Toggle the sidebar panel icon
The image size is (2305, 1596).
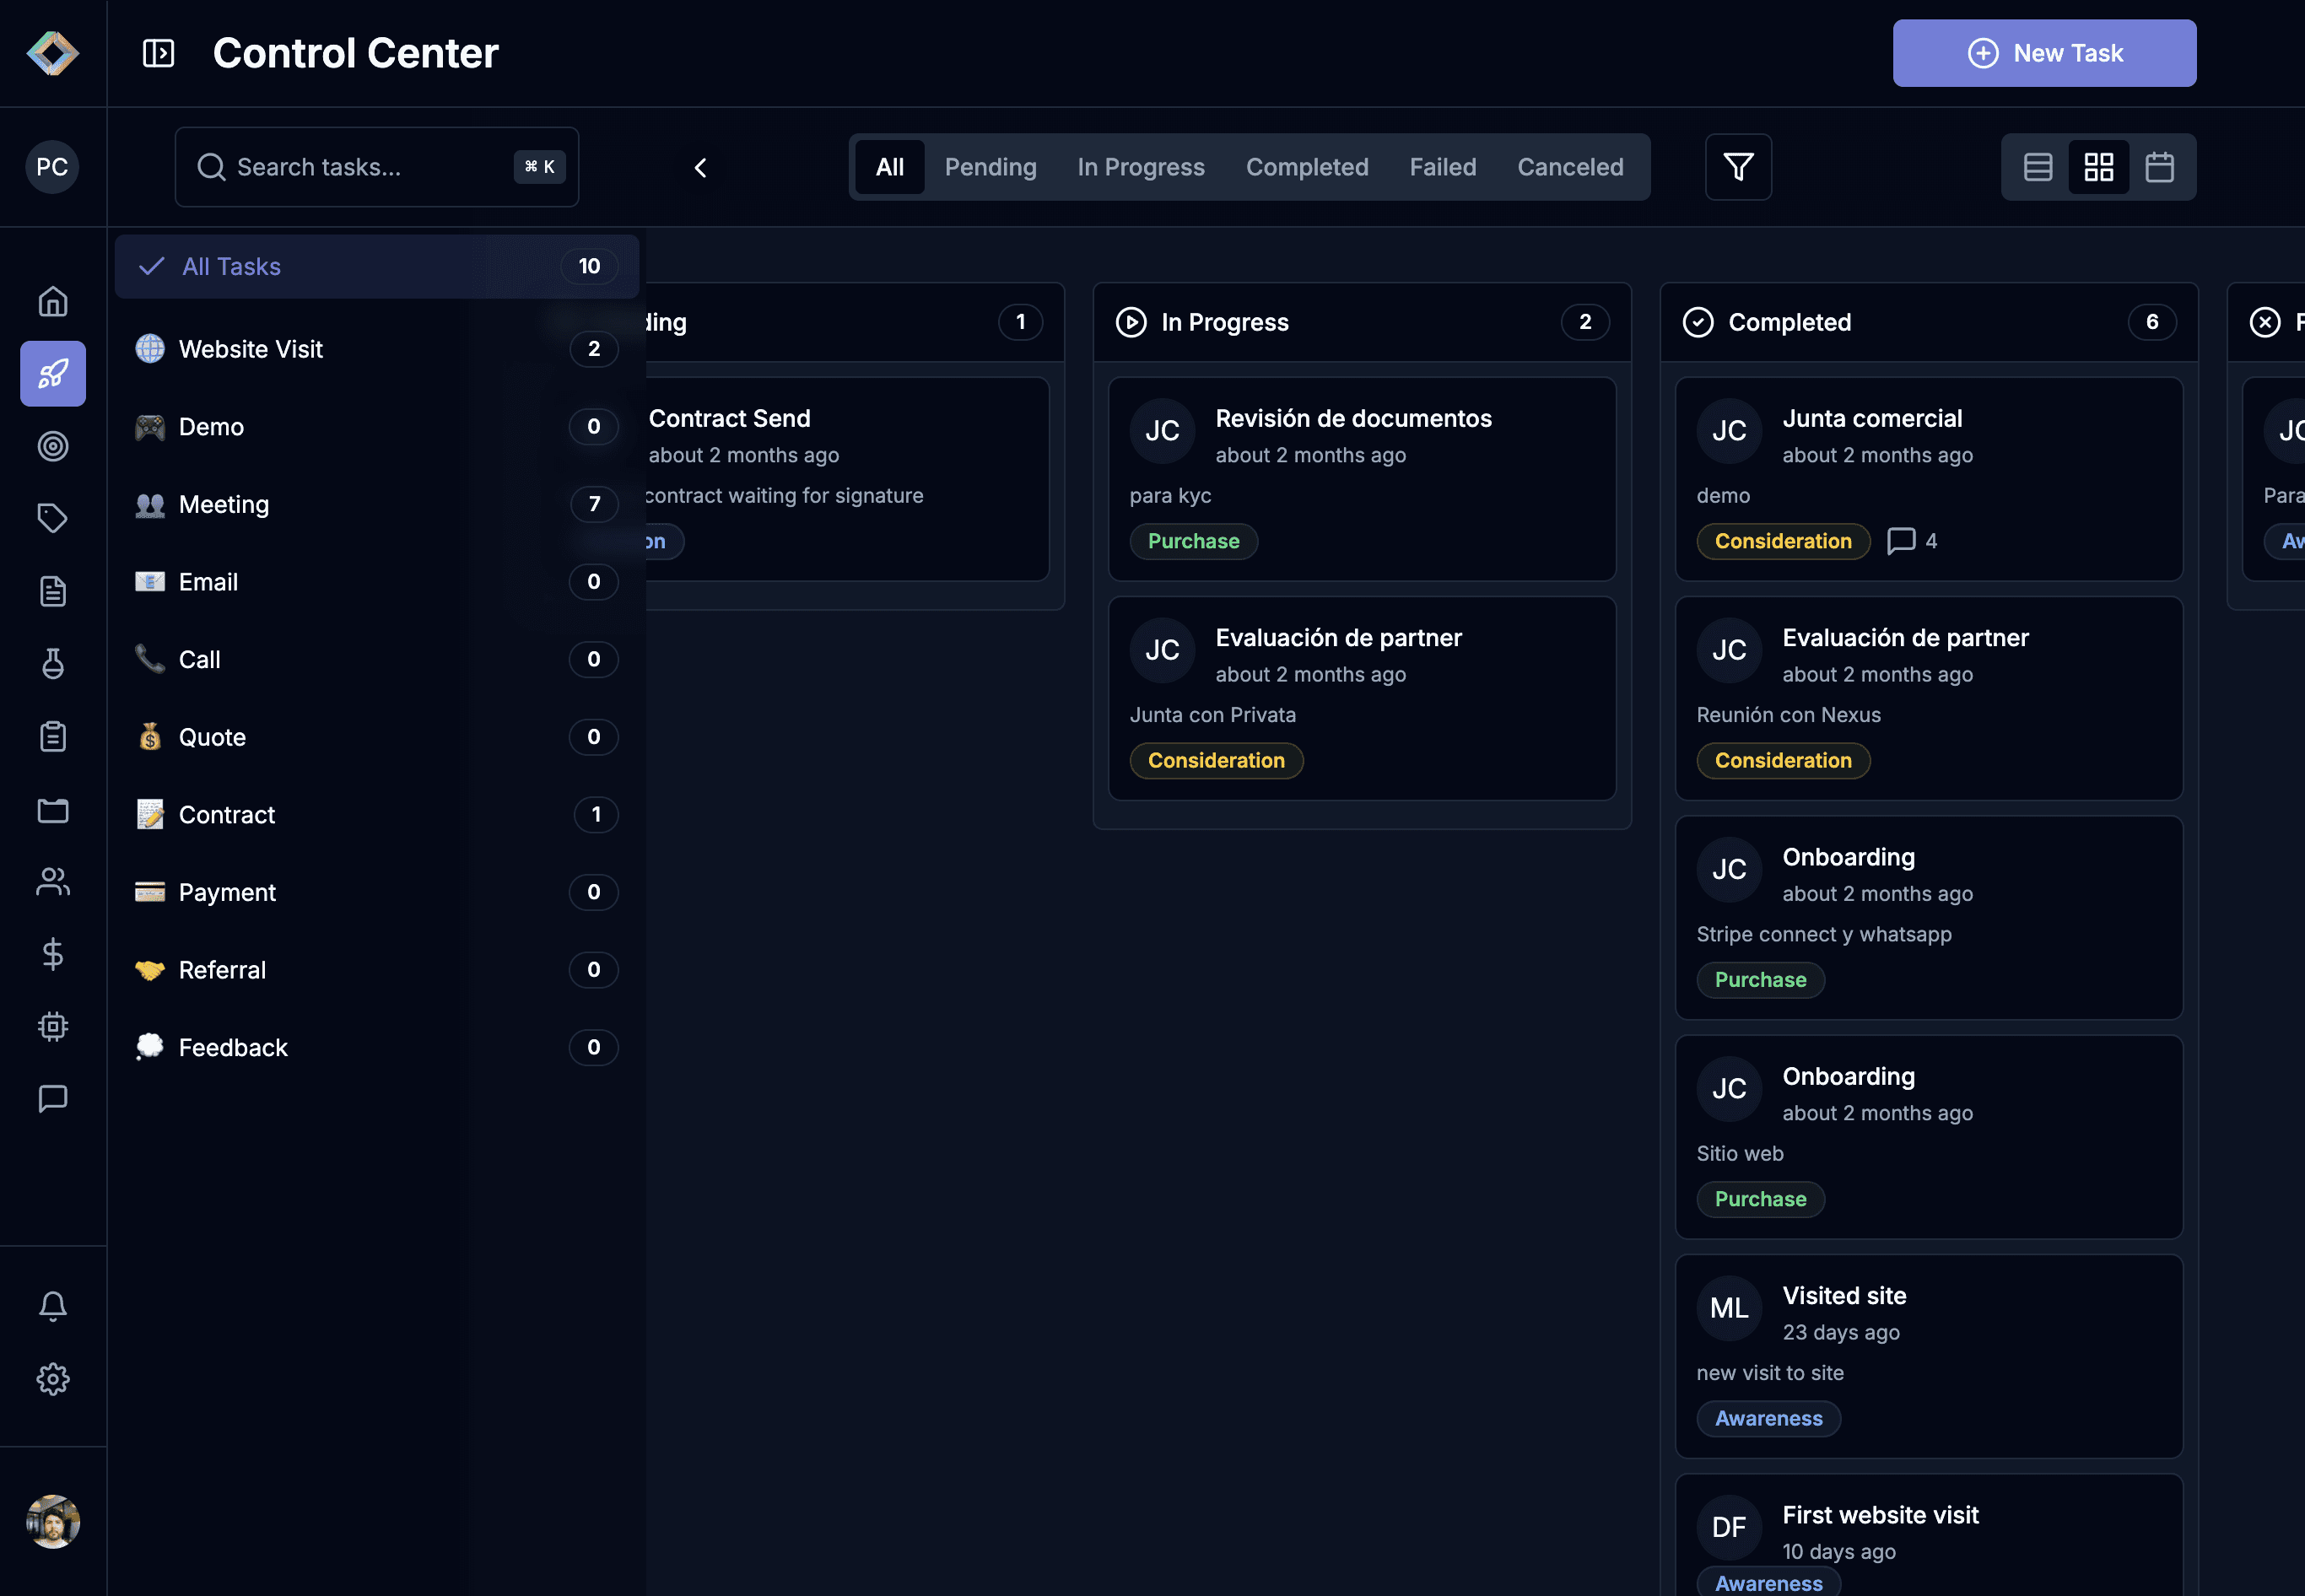(x=158, y=53)
